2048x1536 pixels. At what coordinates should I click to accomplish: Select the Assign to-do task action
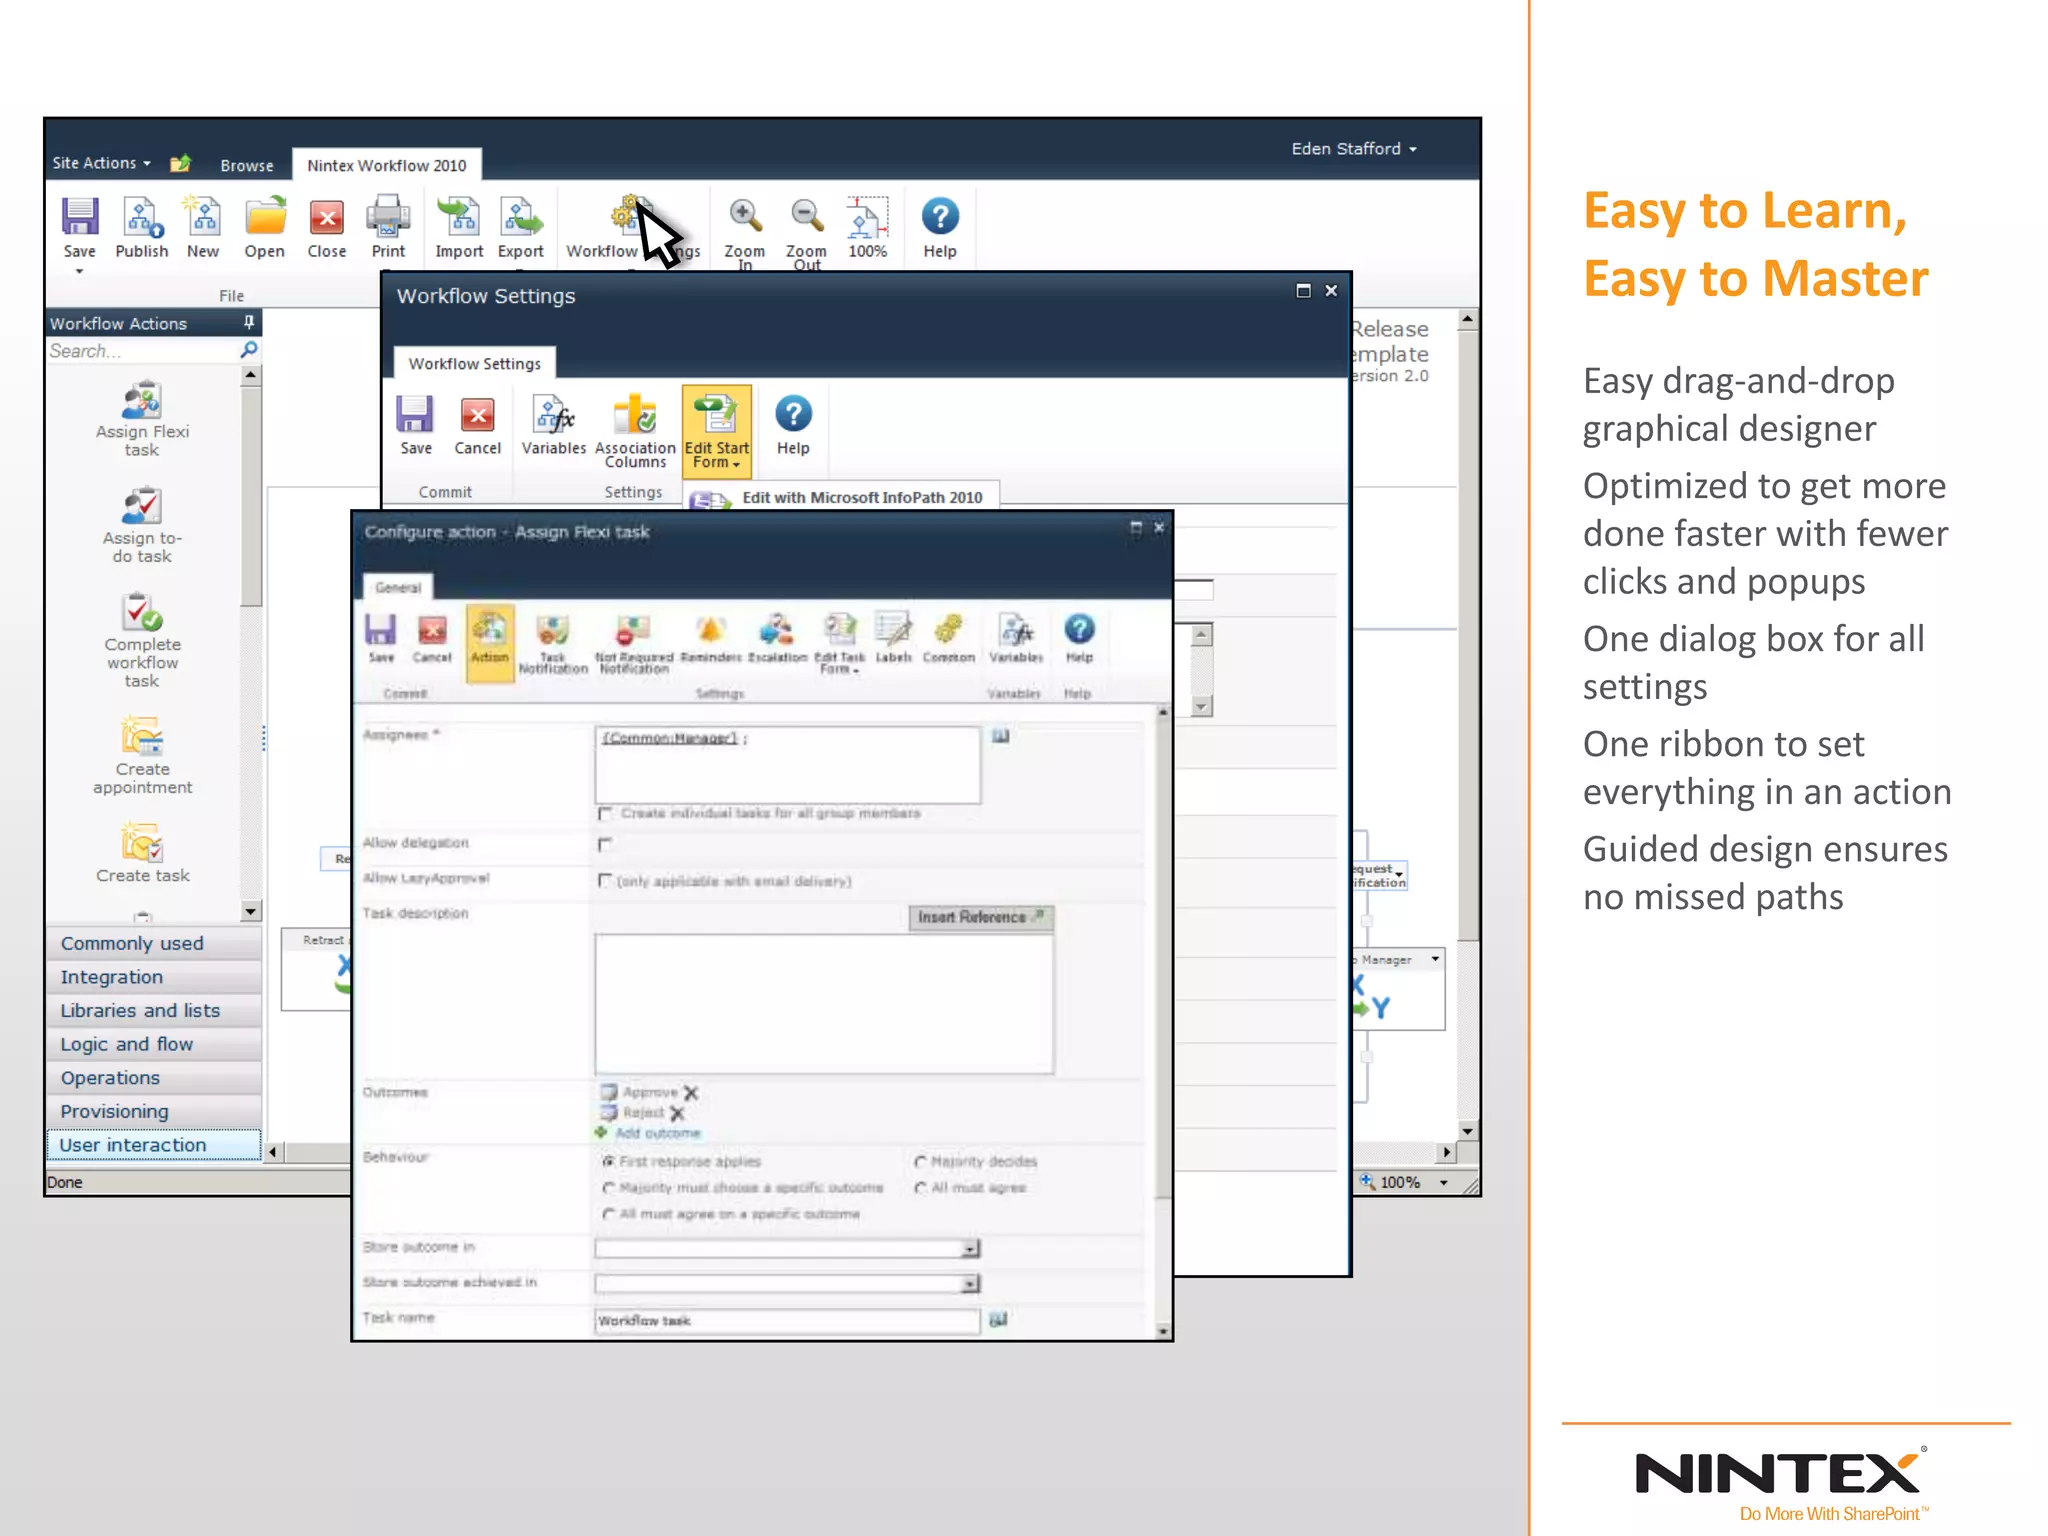pyautogui.click(x=142, y=526)
